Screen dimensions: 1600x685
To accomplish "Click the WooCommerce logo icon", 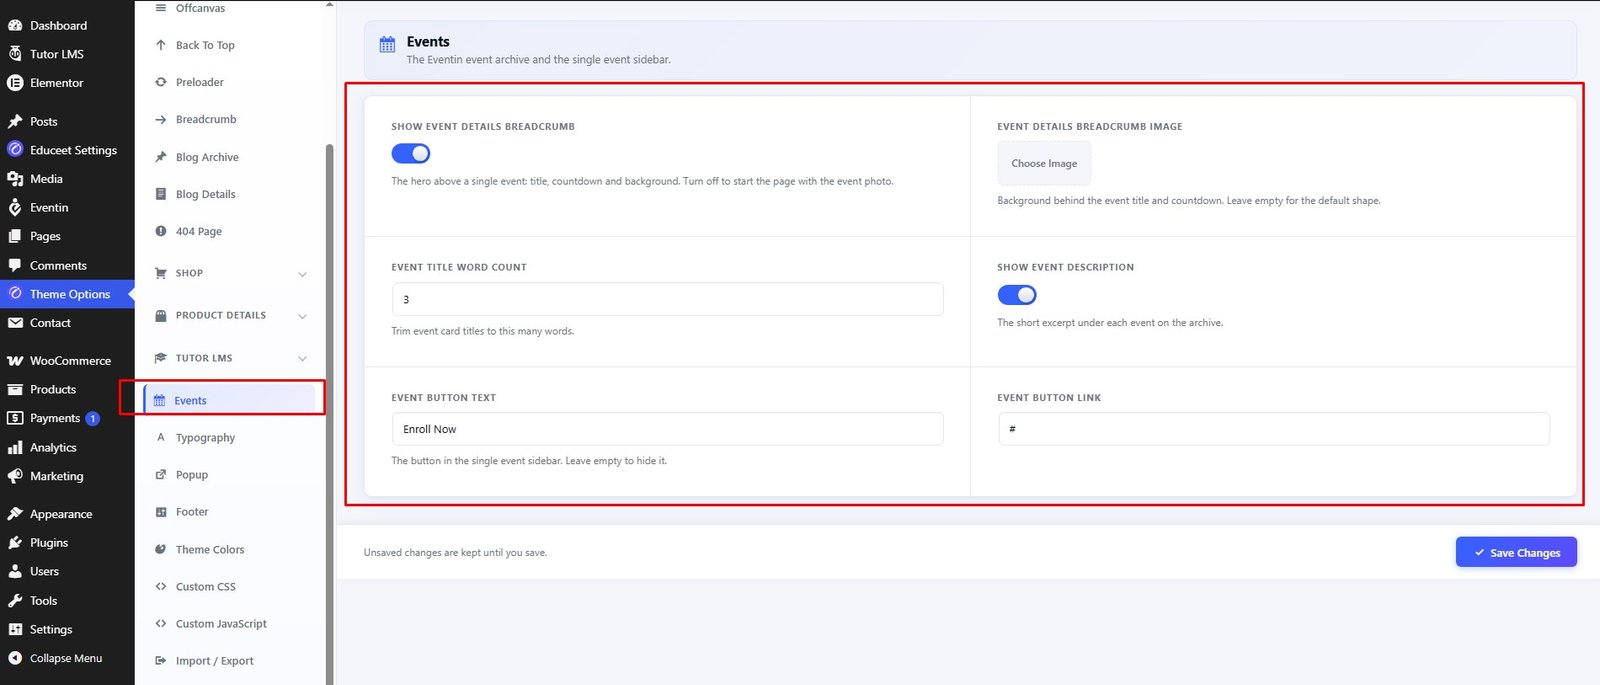I will 15,360.
